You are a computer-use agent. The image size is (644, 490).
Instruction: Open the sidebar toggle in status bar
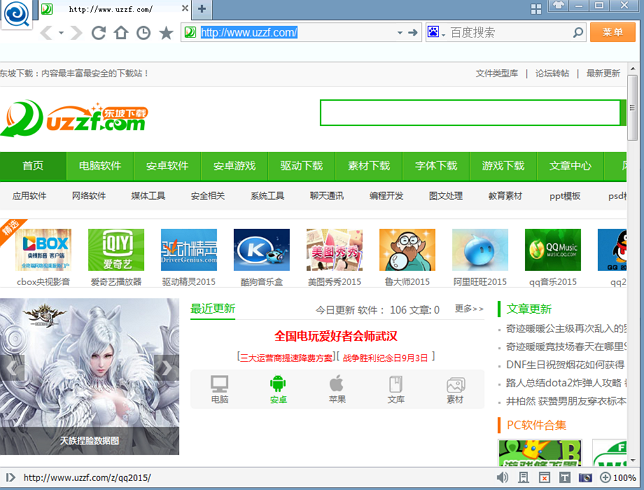10,477
